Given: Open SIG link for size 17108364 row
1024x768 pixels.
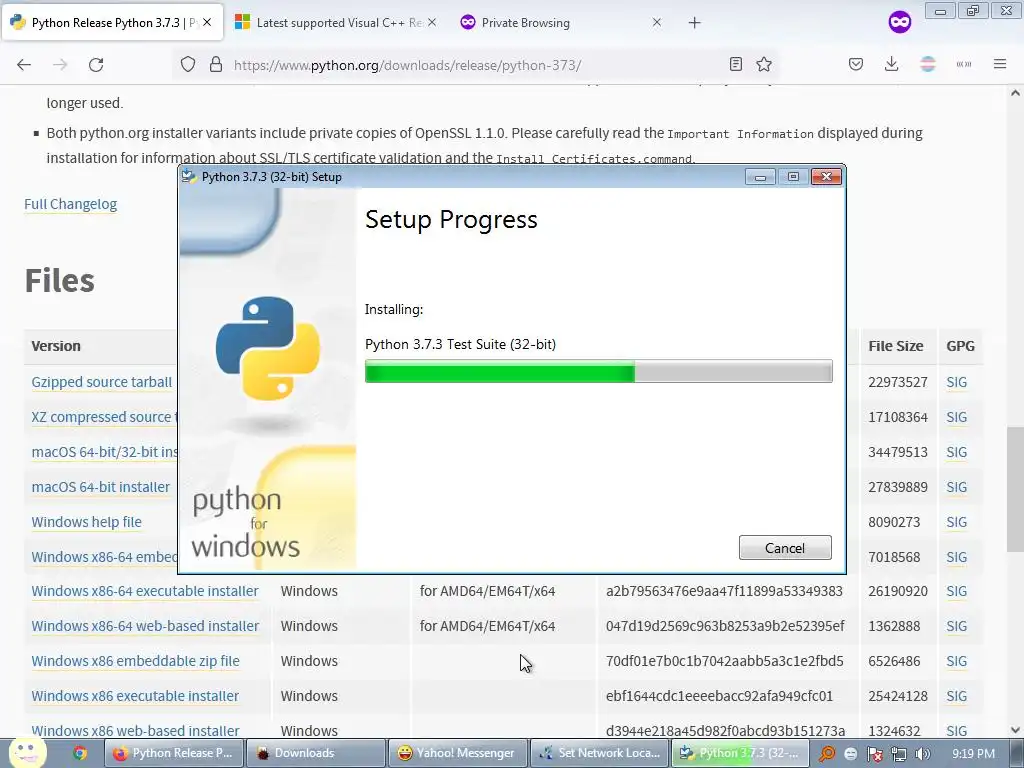Looking at the screenshot, I should coord(956,417).
